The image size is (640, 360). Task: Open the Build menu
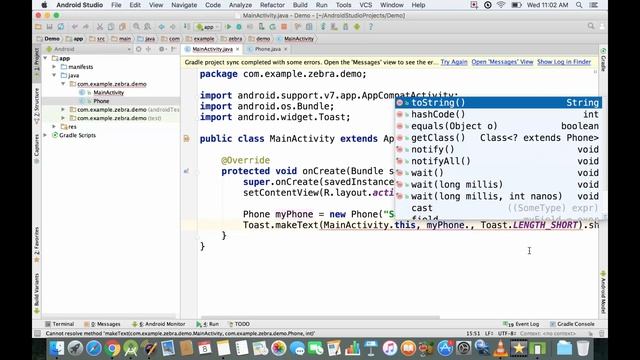(x=300, y=5)
